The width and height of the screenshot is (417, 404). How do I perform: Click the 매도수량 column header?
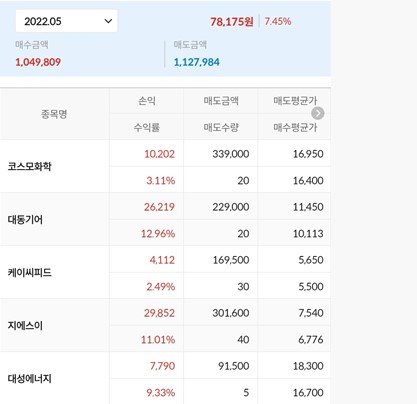point(221,127)
